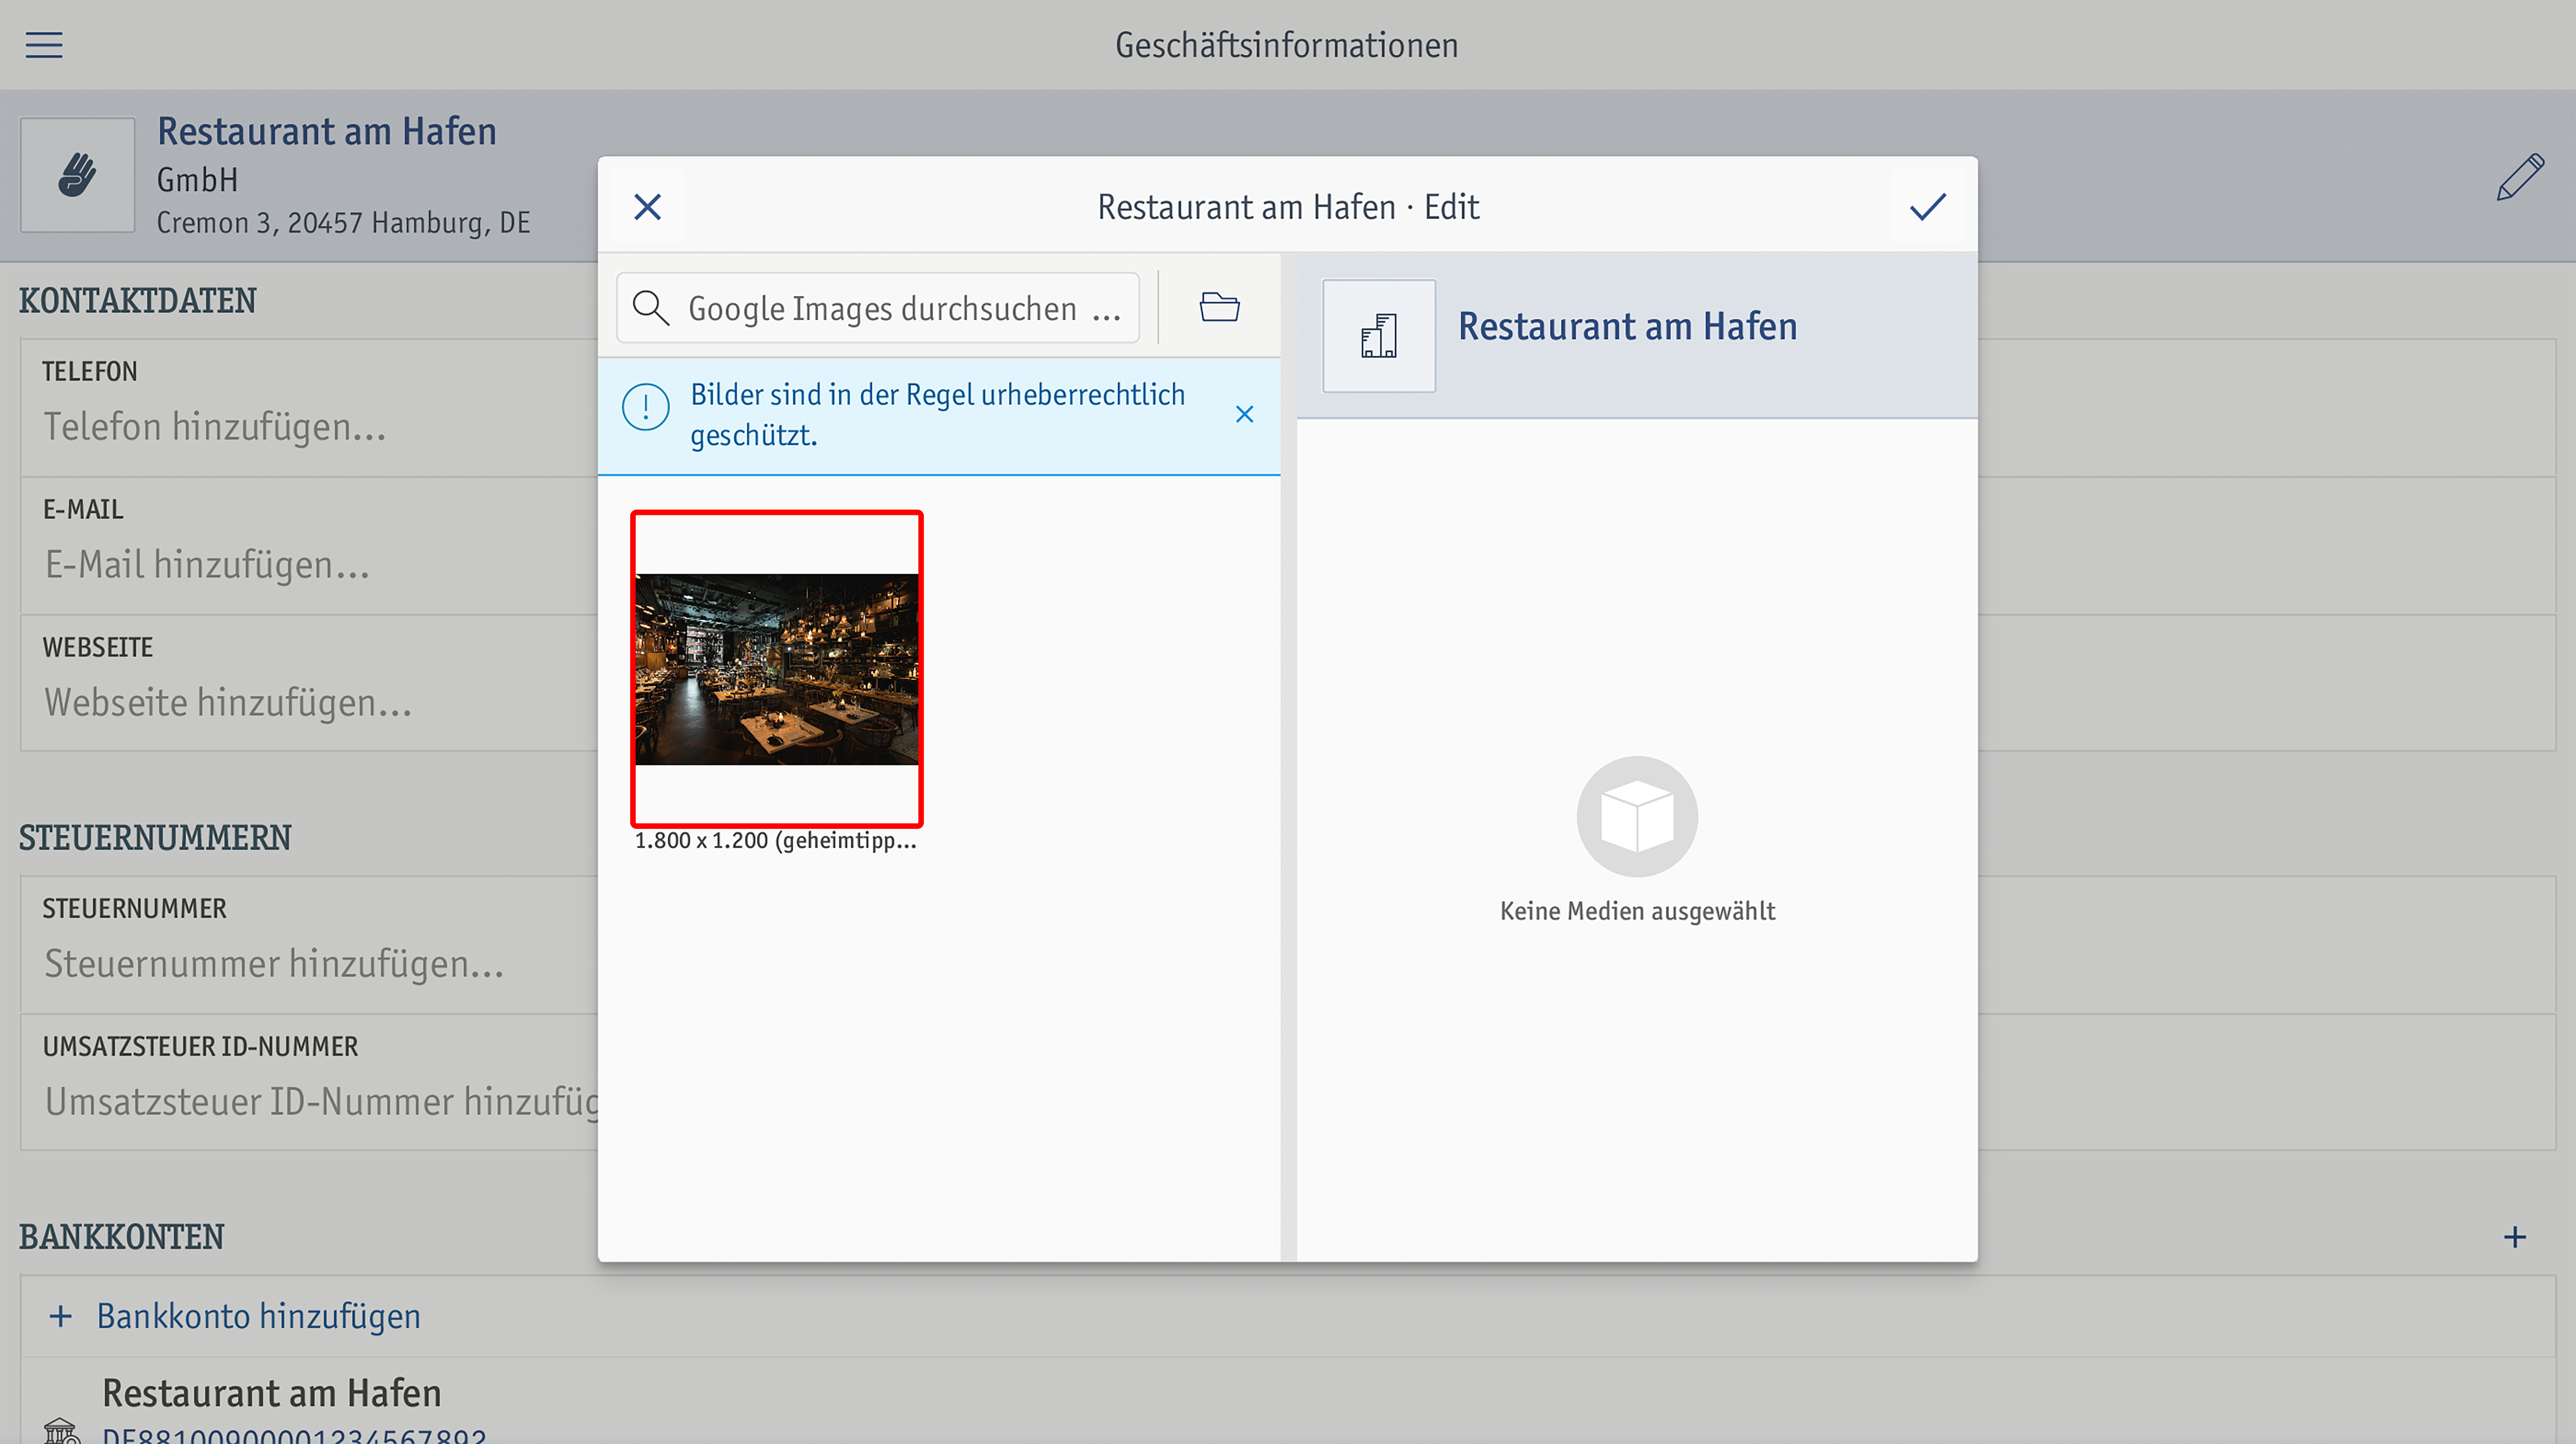This screenshot has height=1444, width=2576.
Task: Click the Geschäftsinformationen page title
Action: click(1286, 45)
